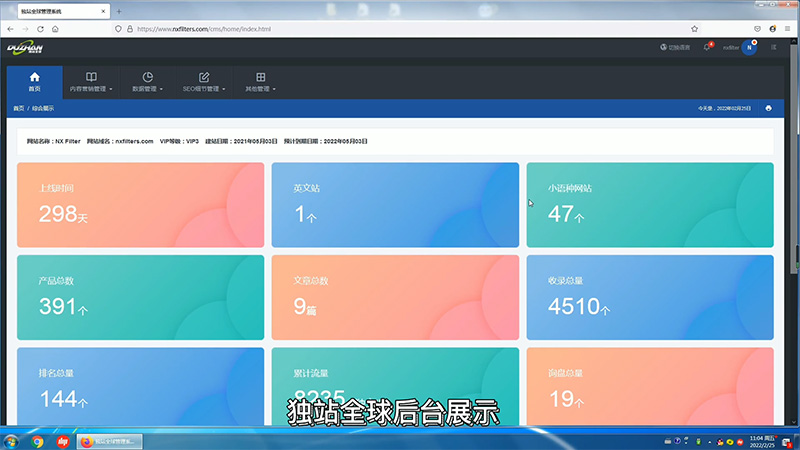Open the 小语种网站 47个 card
This screenshot has height=450, width=800.
[650, 205]
